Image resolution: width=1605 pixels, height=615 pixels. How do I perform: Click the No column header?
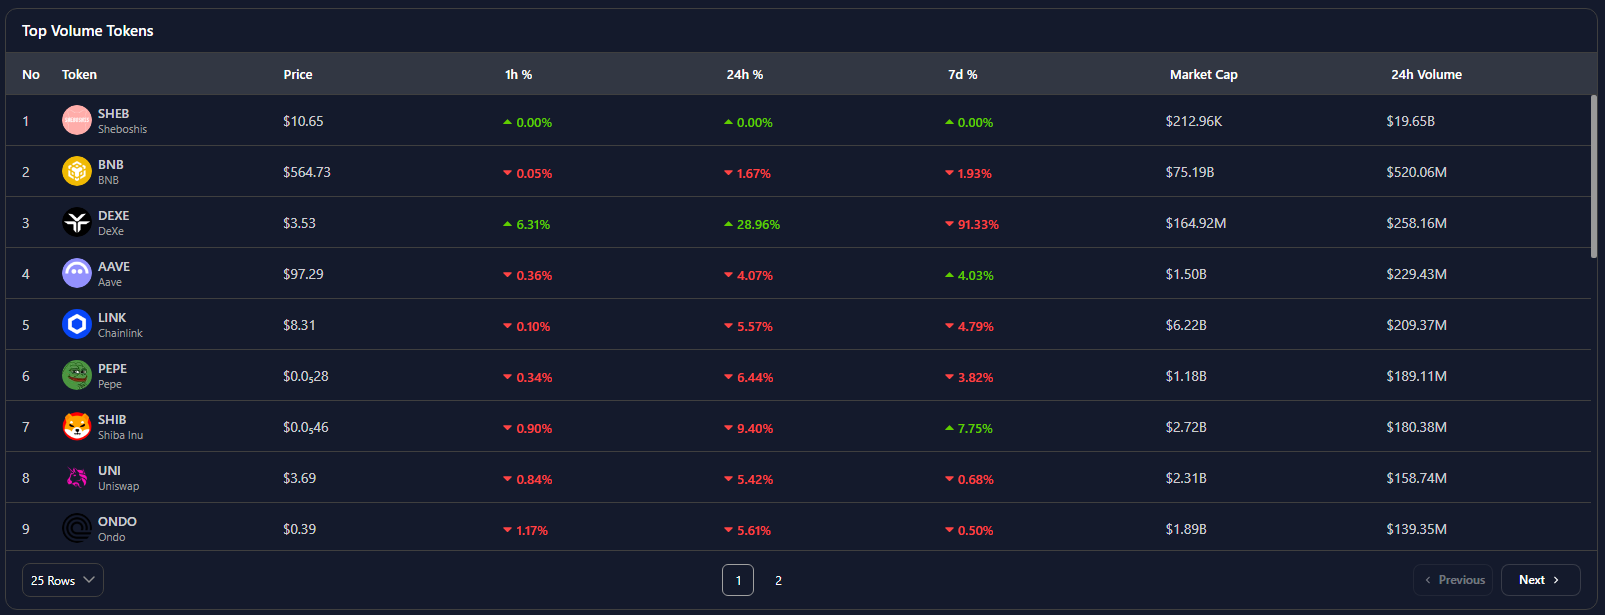[x=31, y=75]
